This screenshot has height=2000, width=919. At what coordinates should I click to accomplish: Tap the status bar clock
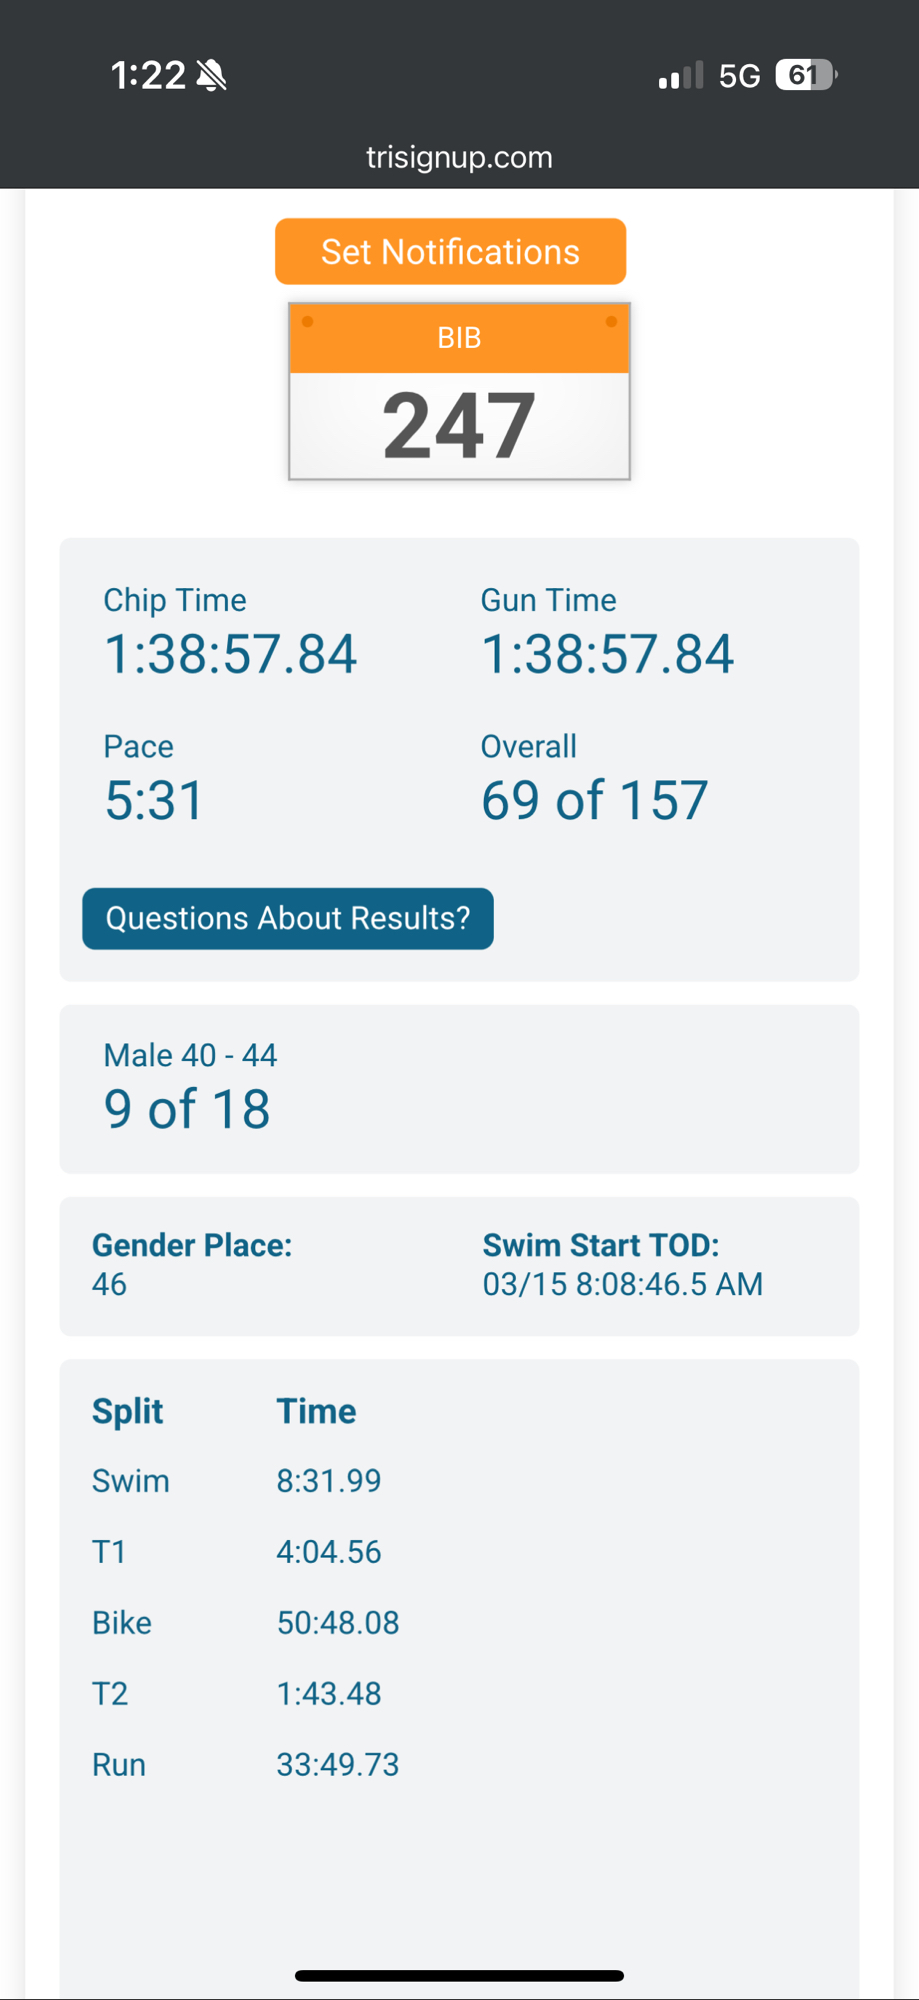148,75
